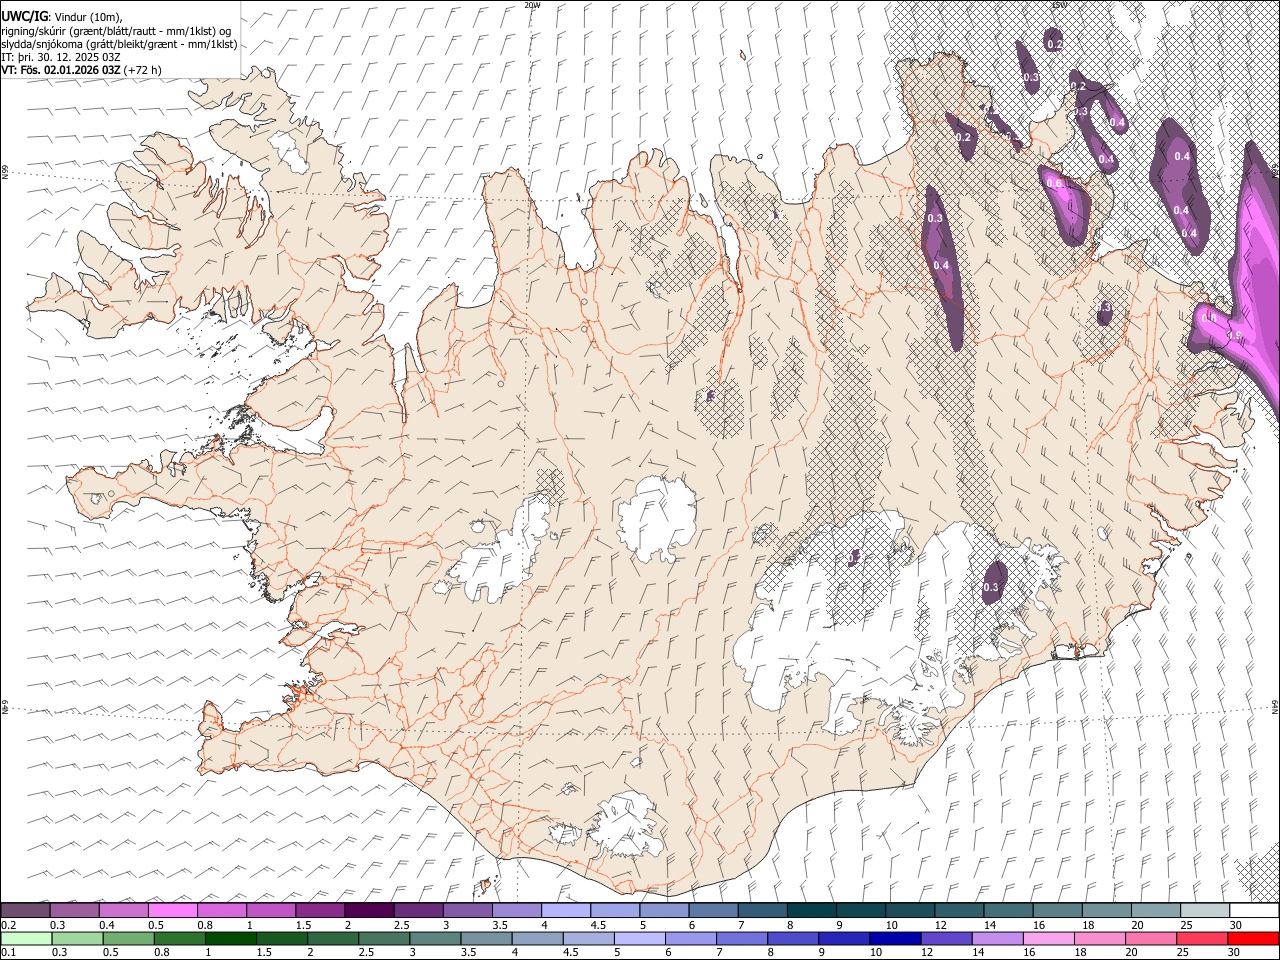Select the darkest green 1 swatch in the lower legend
Screen dimensions: 1280x960
[x=230, y=939]
